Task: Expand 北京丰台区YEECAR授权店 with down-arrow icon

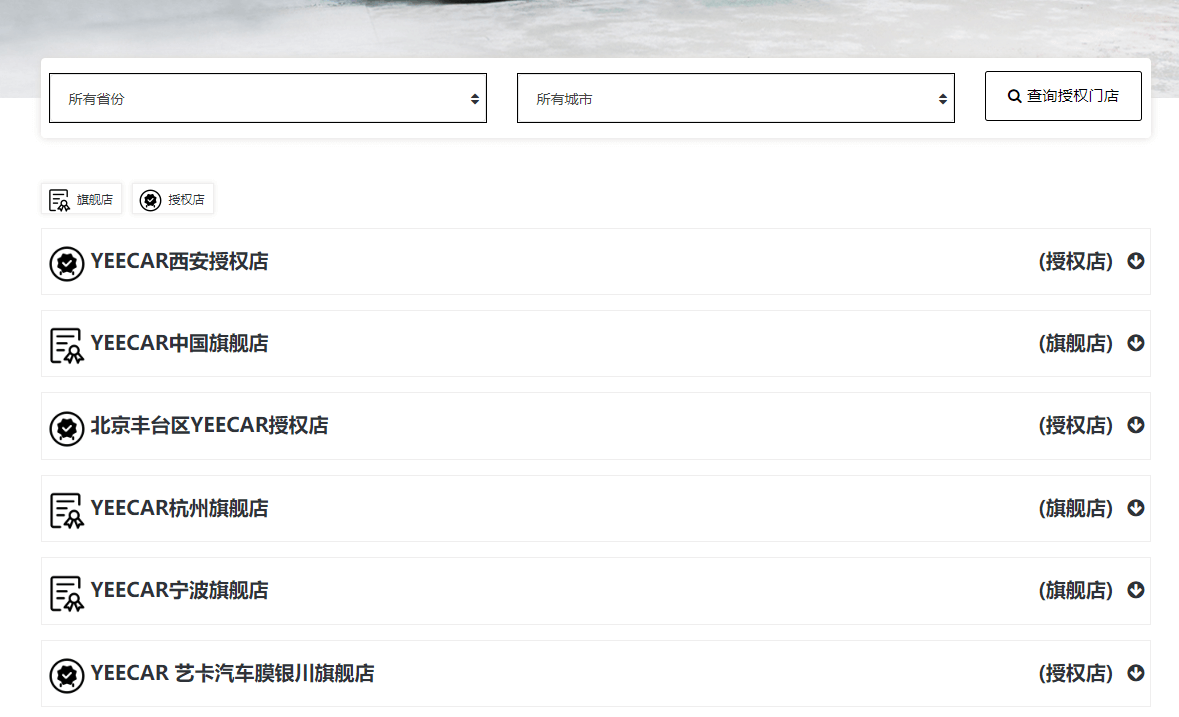Action: click(x=1135, y=425)
